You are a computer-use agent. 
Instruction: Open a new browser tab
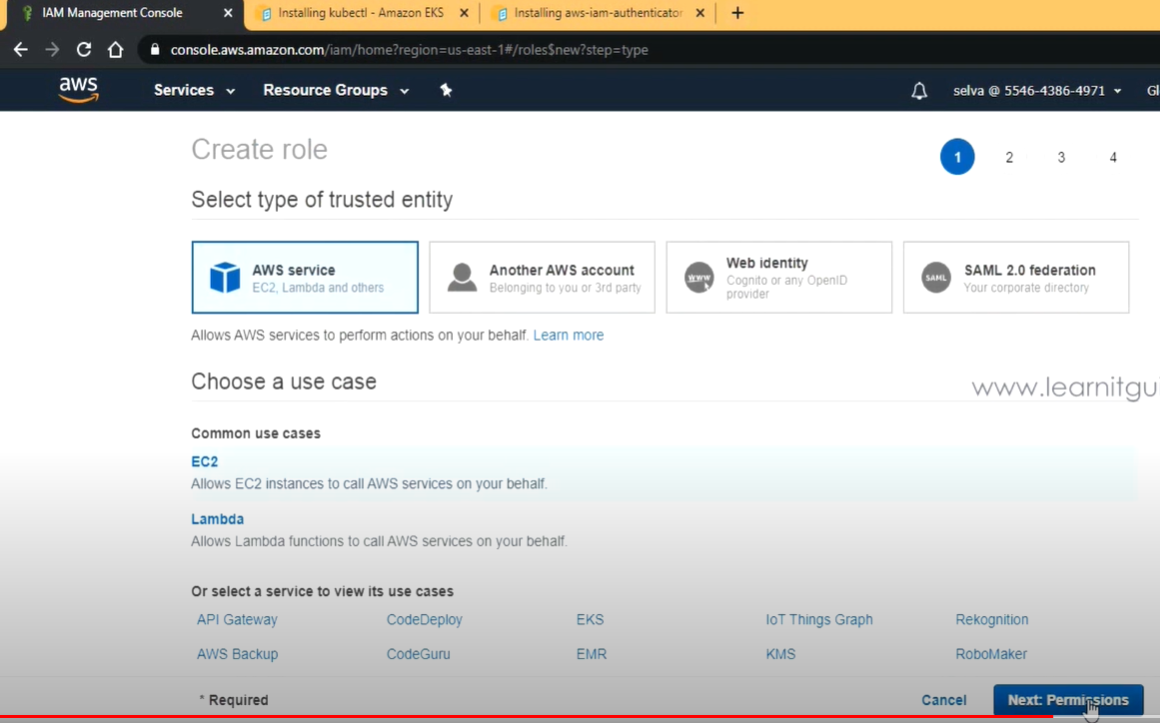coord(738,13)
